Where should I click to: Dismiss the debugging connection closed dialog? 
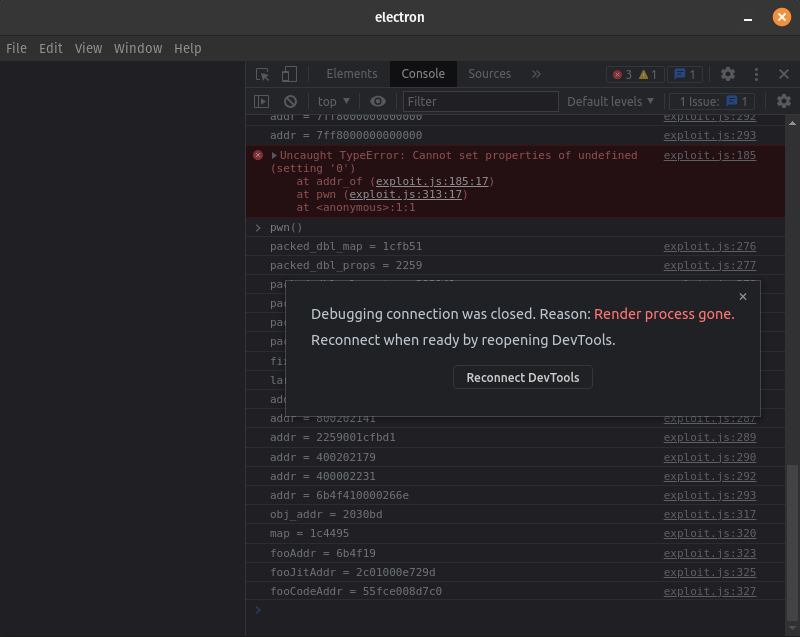click(x=743, y=296)
